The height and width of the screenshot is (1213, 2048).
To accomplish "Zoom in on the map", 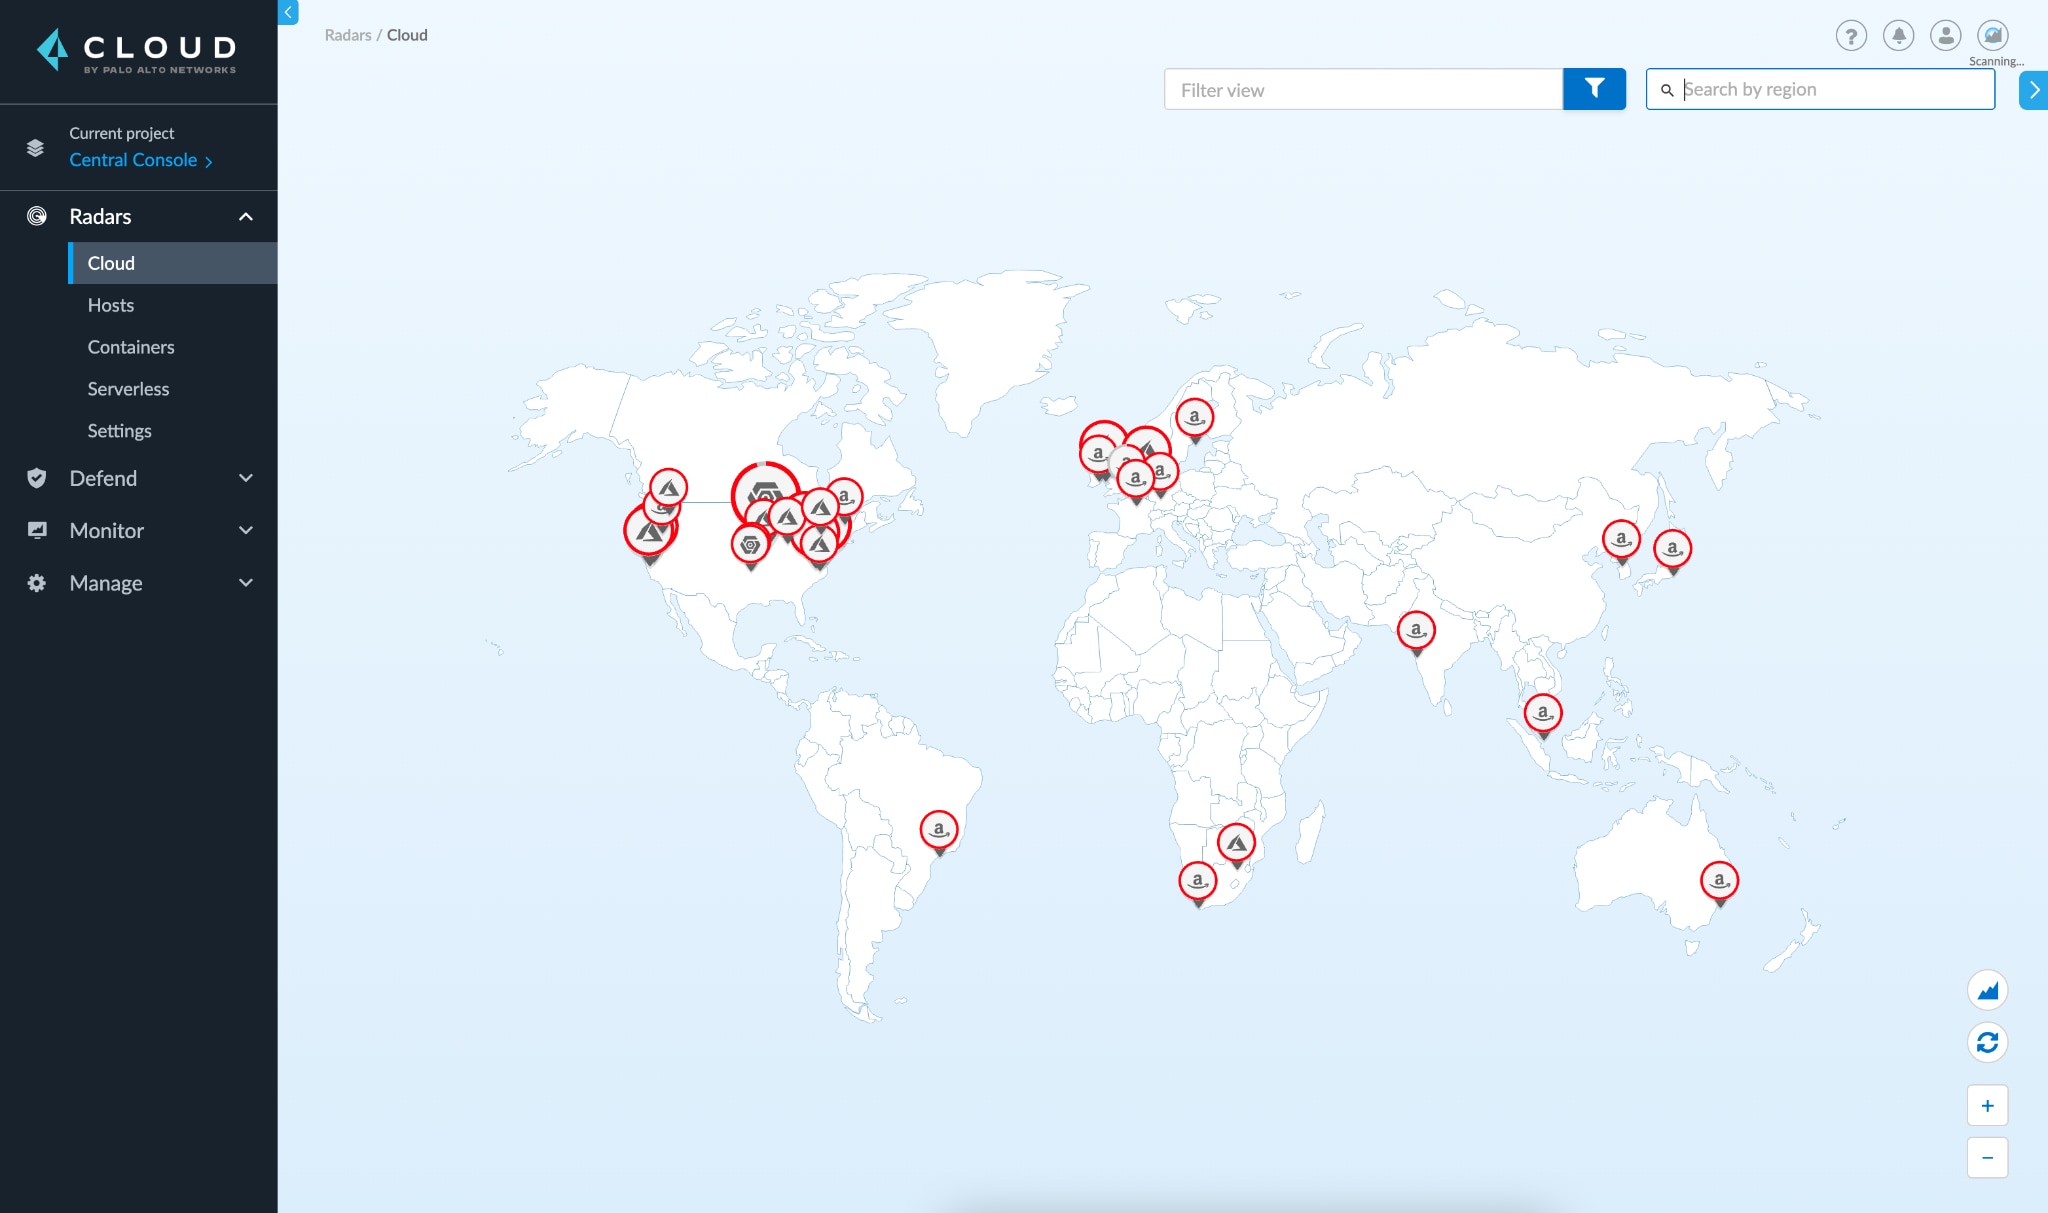I will coord(1987,1105).
